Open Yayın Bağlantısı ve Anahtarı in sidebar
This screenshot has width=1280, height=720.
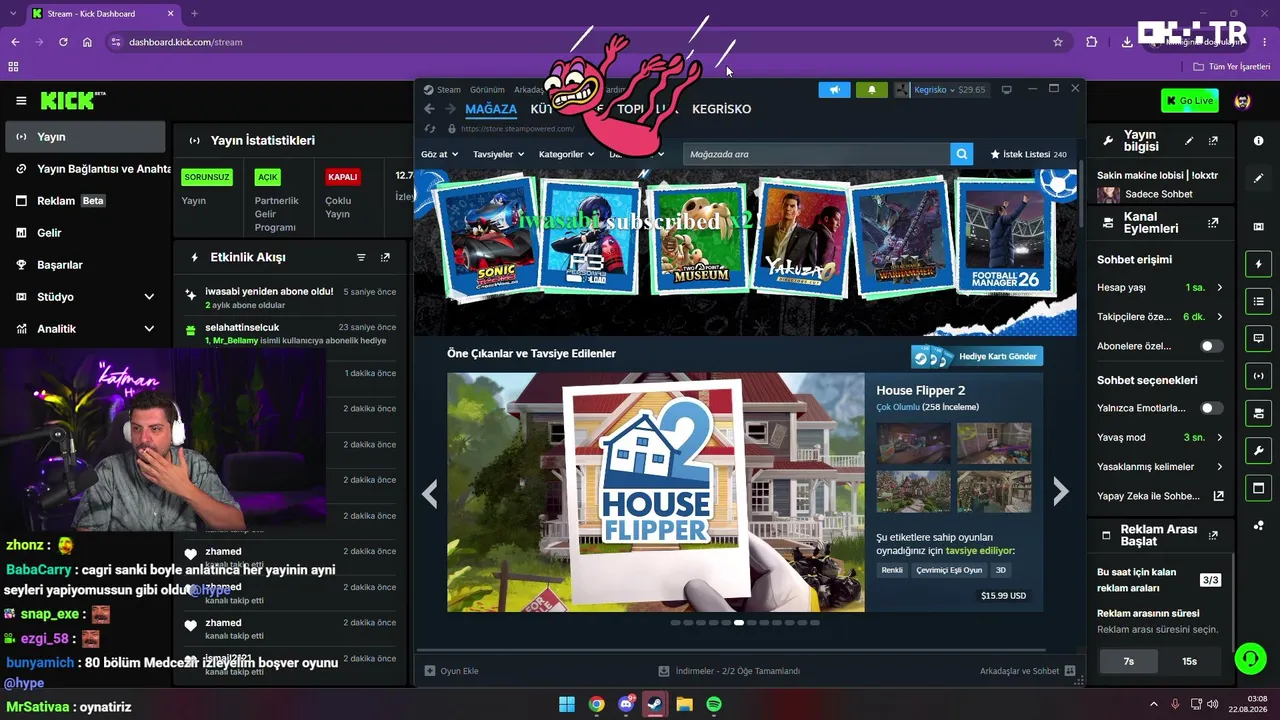click(86, 169)
